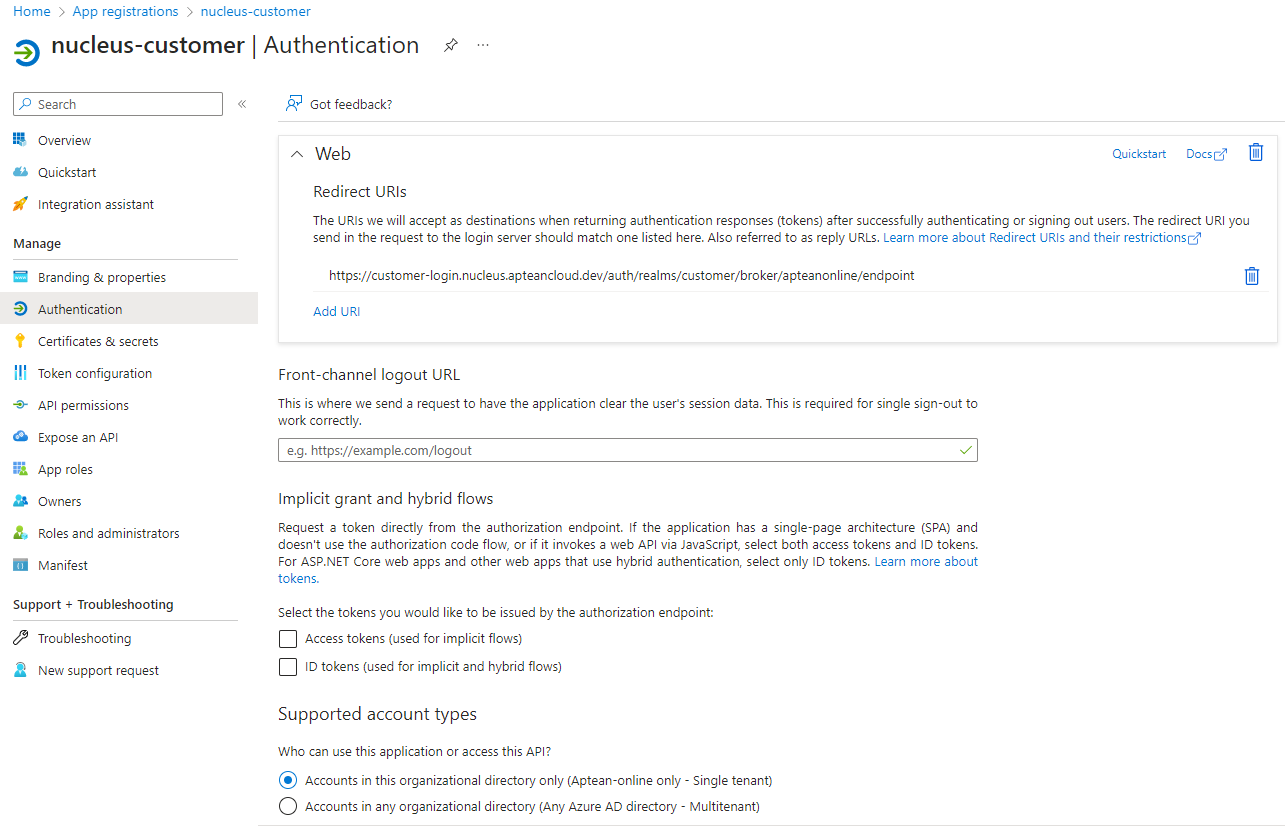
Task: Click the Roles and administrators icon
Action: point(20,533)
